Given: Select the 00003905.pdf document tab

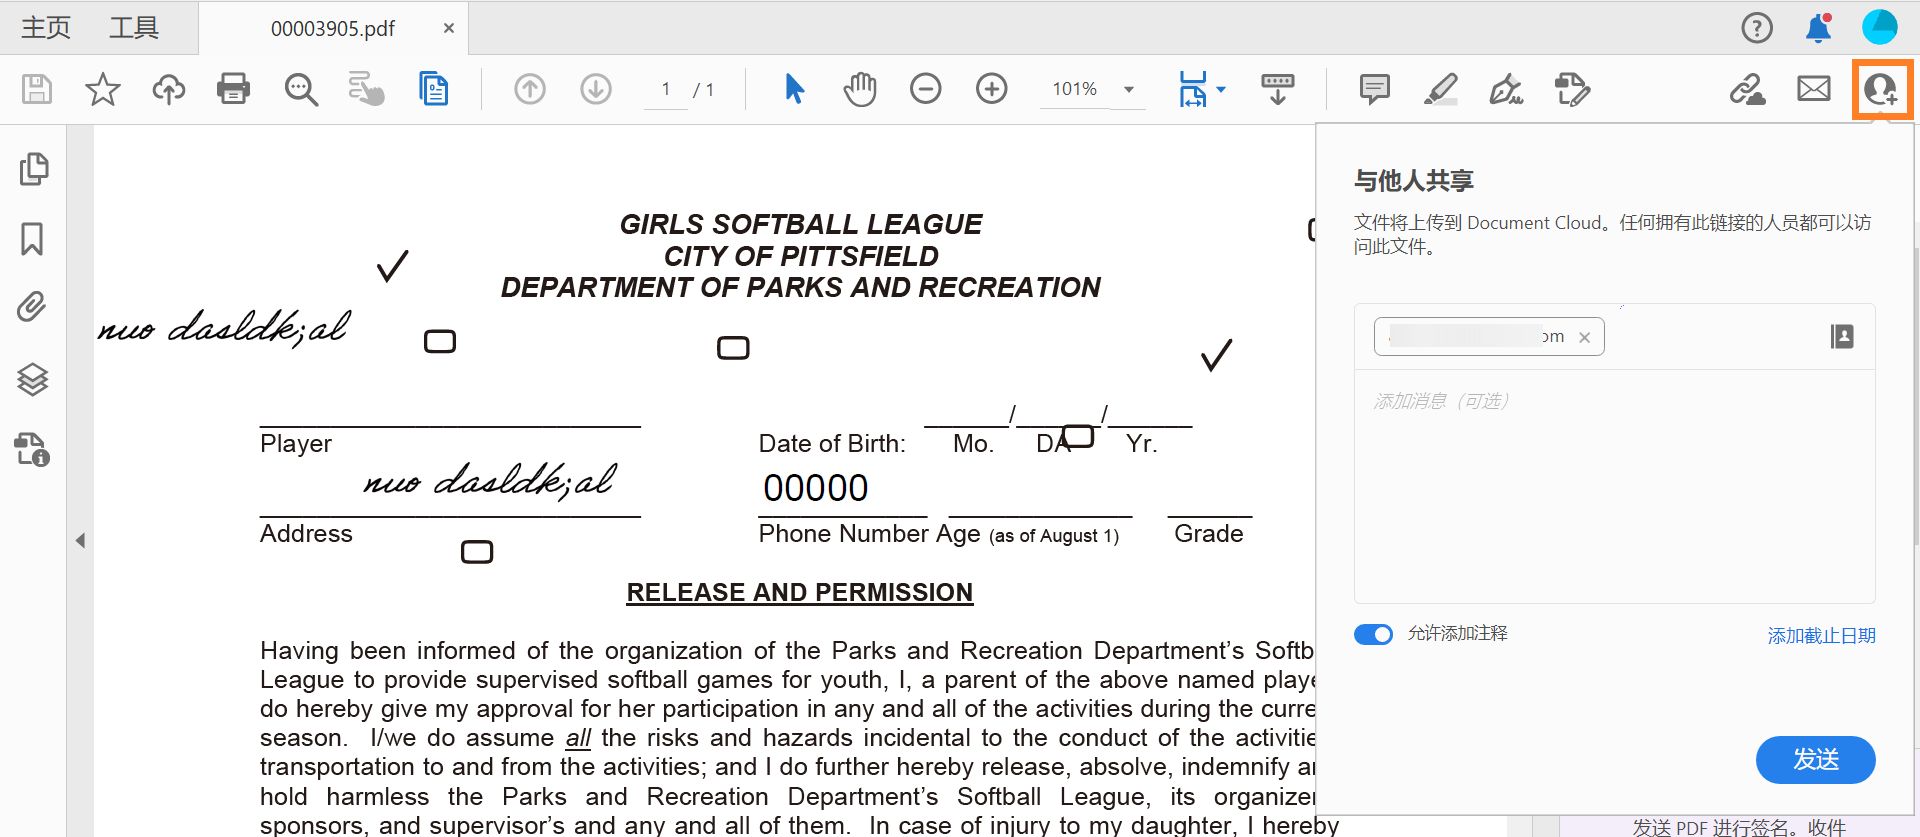Looking at the screenshot, I should tap(333, 28).
